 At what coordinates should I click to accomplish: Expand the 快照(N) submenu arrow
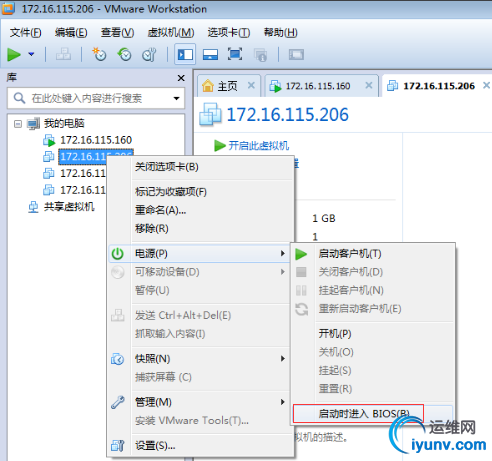[283, 359]
